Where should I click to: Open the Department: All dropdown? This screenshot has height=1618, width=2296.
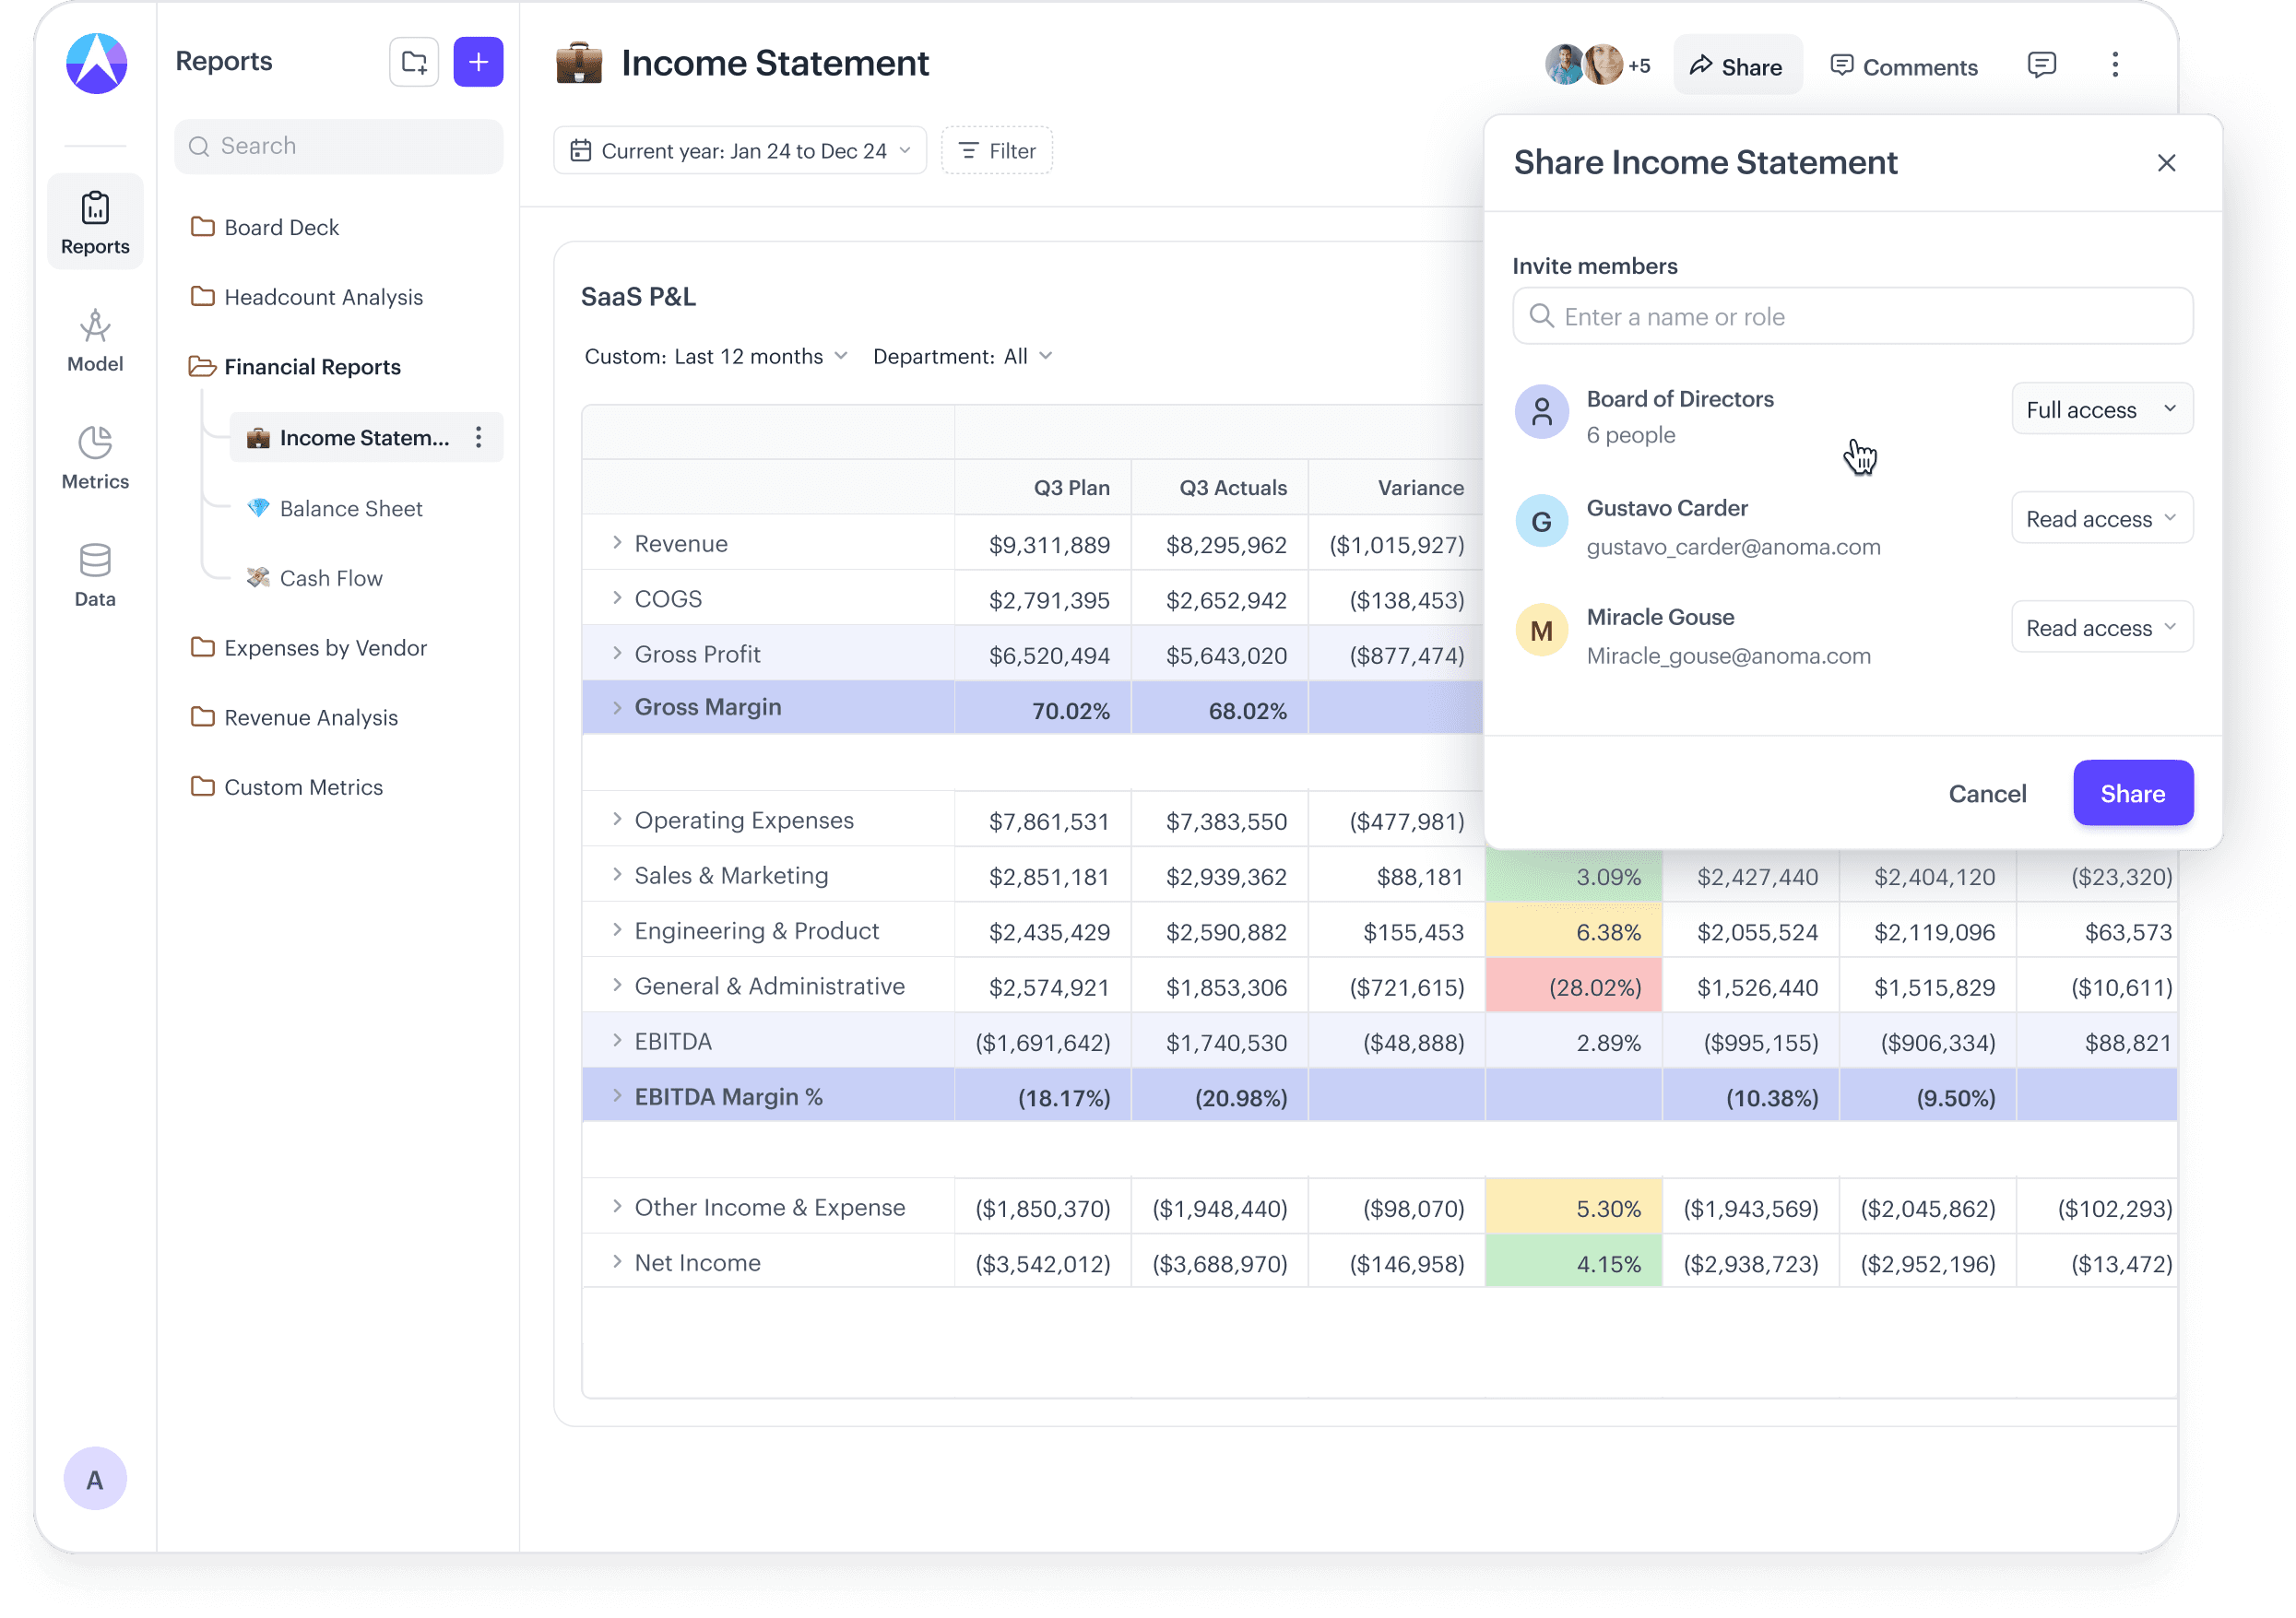[x=962, y=357]
